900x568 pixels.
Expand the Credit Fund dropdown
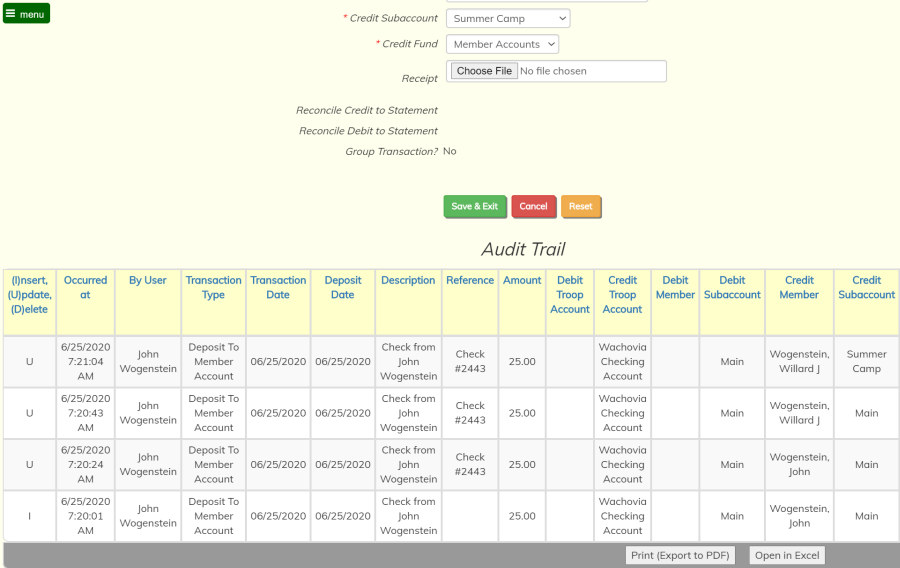(502, 44)
